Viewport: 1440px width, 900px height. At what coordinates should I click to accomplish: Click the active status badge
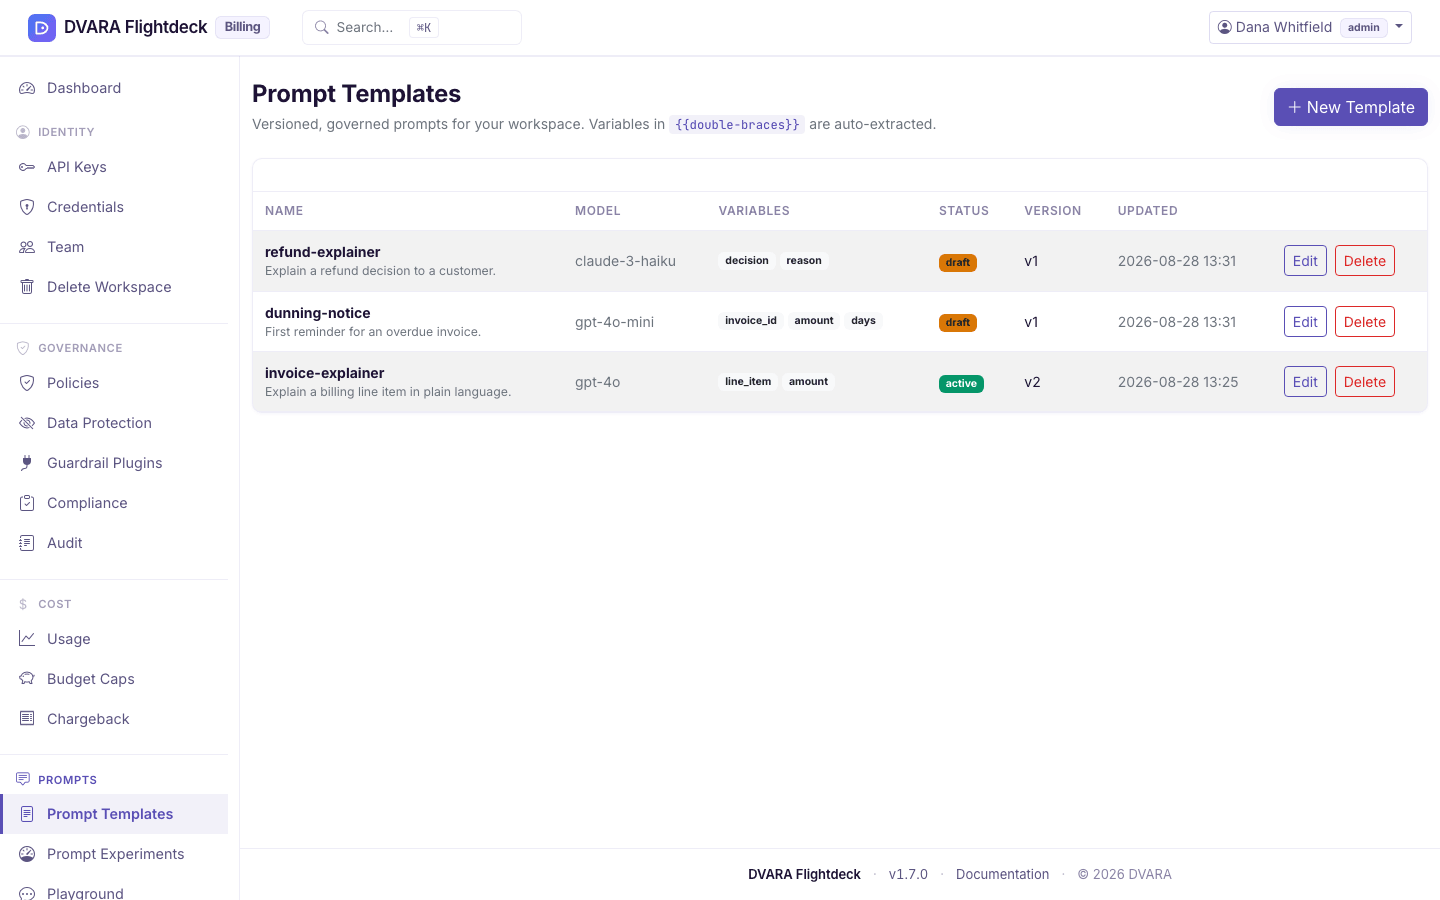tap(961, 384)
